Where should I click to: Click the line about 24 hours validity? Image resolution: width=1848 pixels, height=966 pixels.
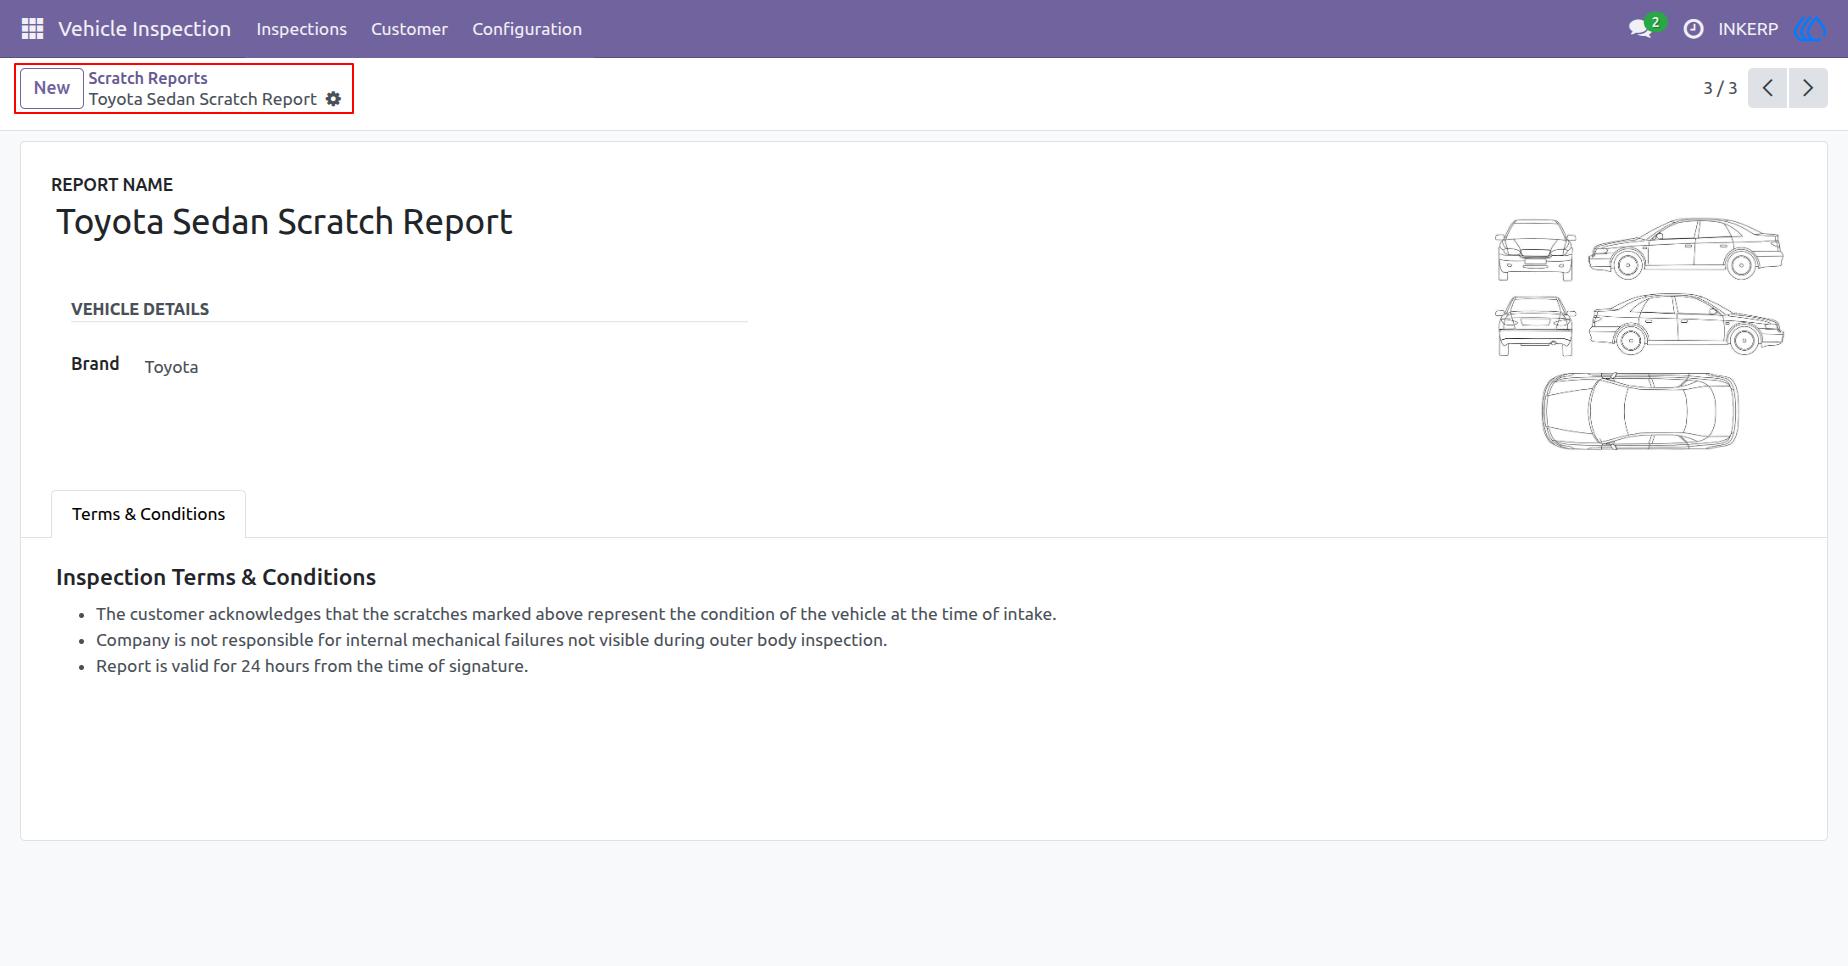[x=312, y=666]
